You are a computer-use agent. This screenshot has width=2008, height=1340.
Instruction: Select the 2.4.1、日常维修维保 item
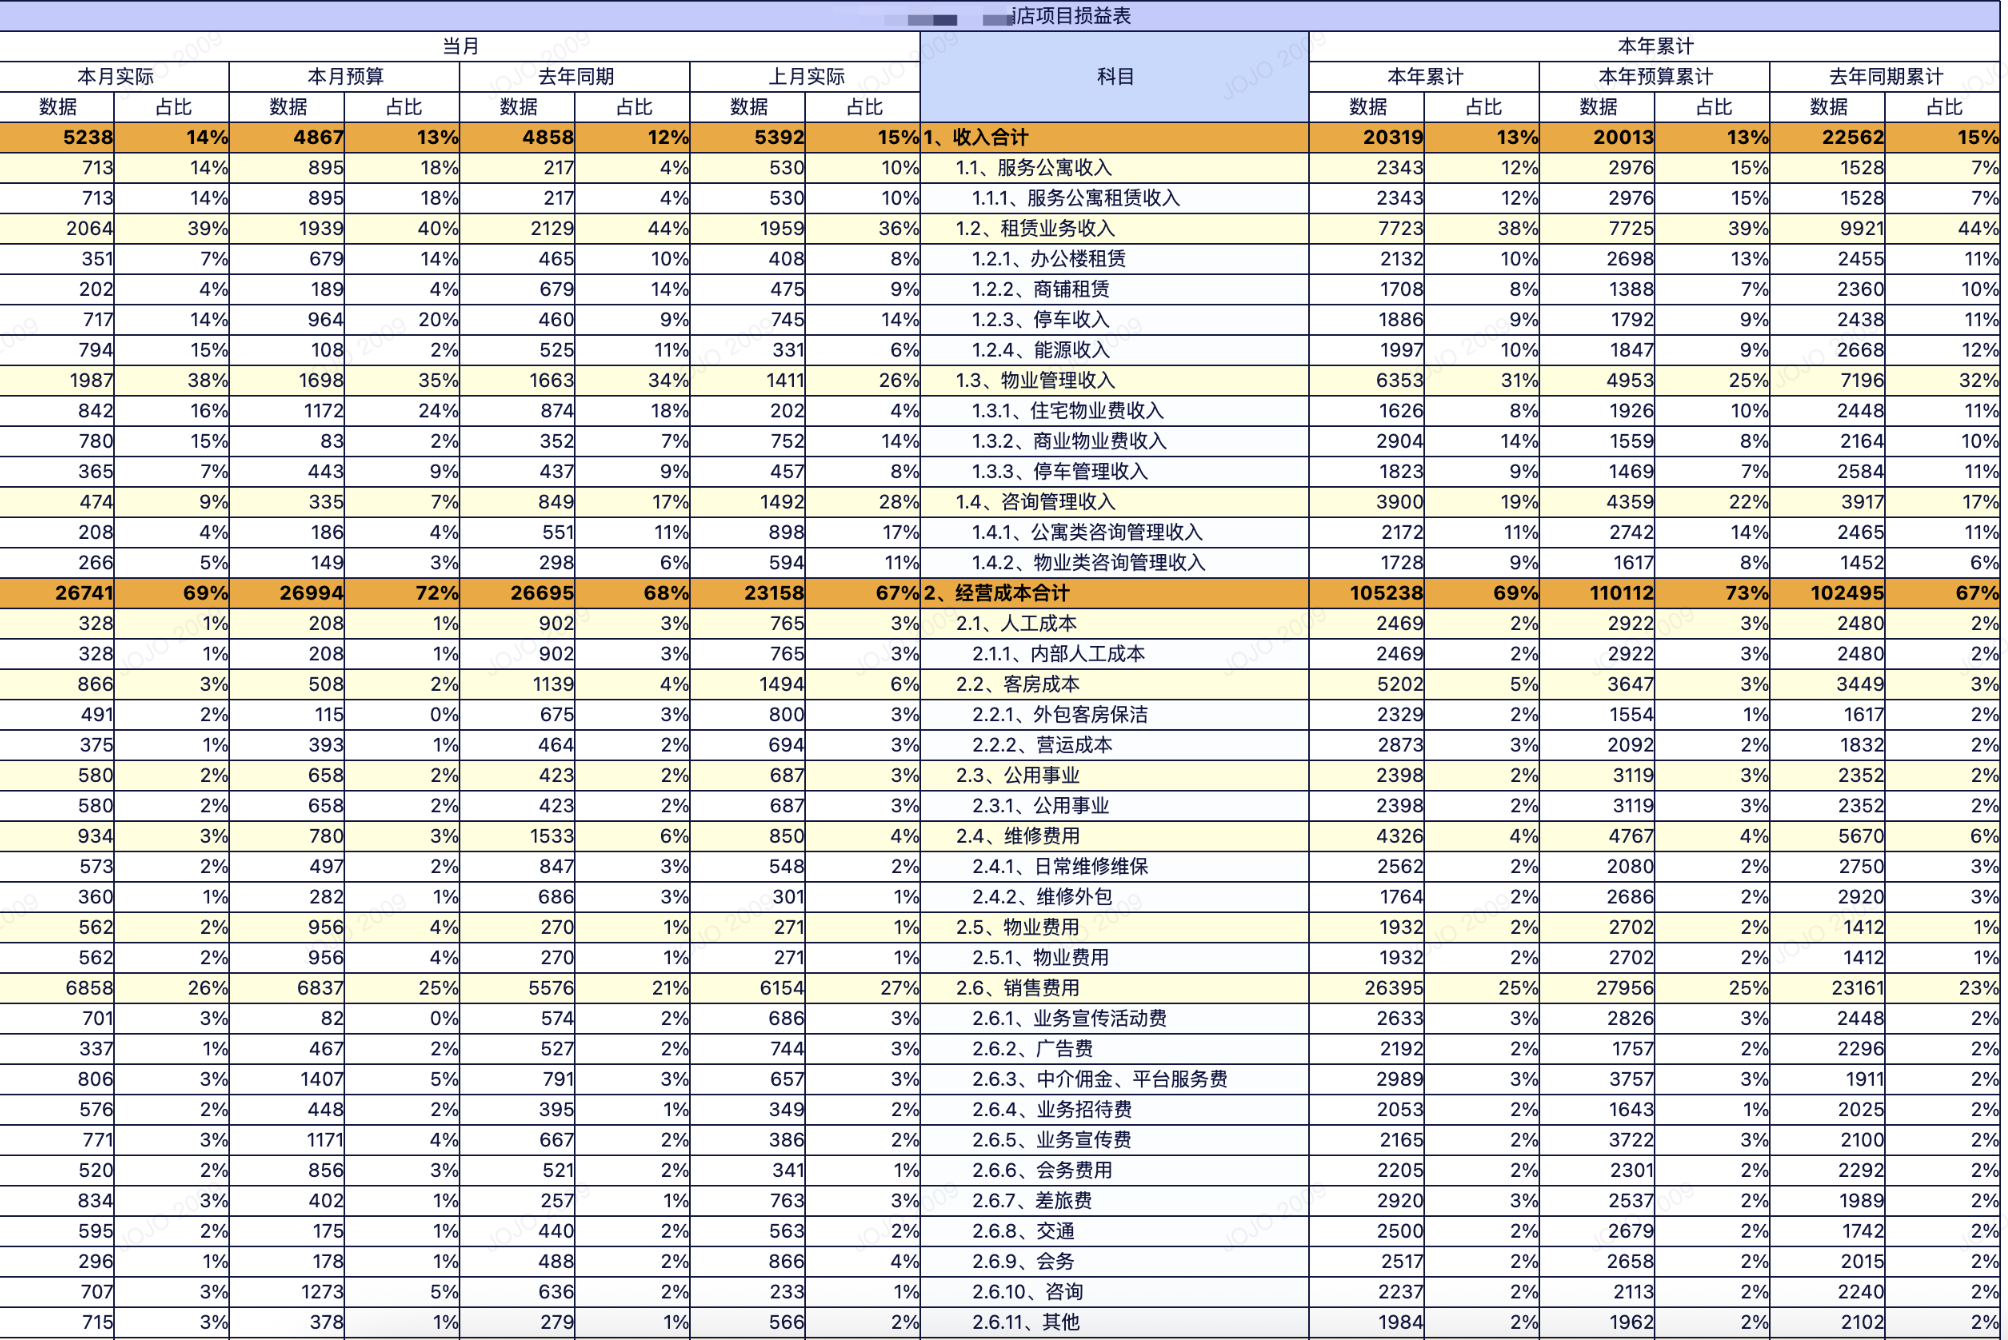(1059, 866)
